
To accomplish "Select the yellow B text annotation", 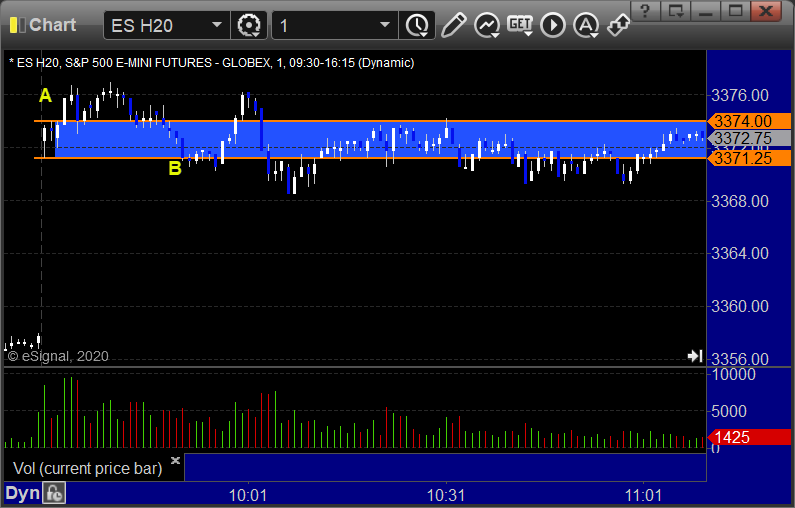I will pos(175,168).
